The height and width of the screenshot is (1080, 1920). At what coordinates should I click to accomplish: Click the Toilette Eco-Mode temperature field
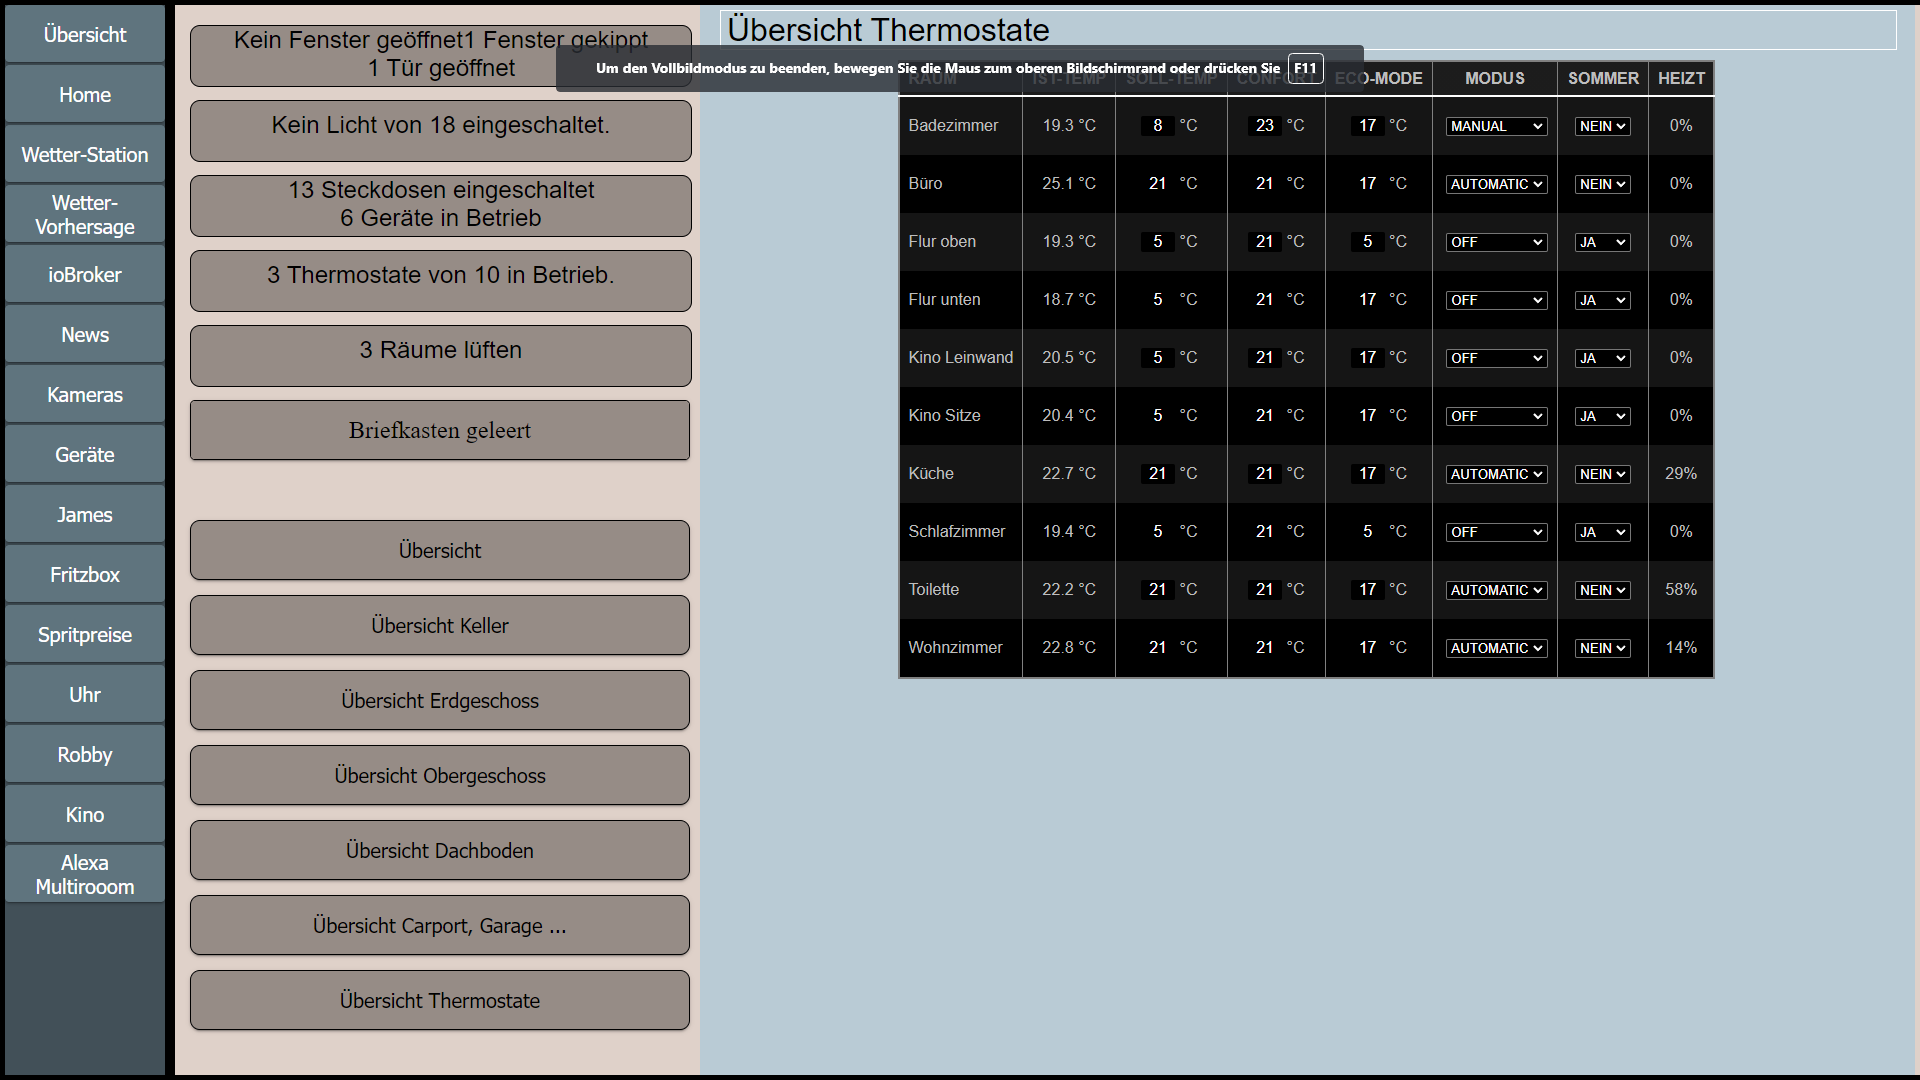click(x=1367, y=590)
